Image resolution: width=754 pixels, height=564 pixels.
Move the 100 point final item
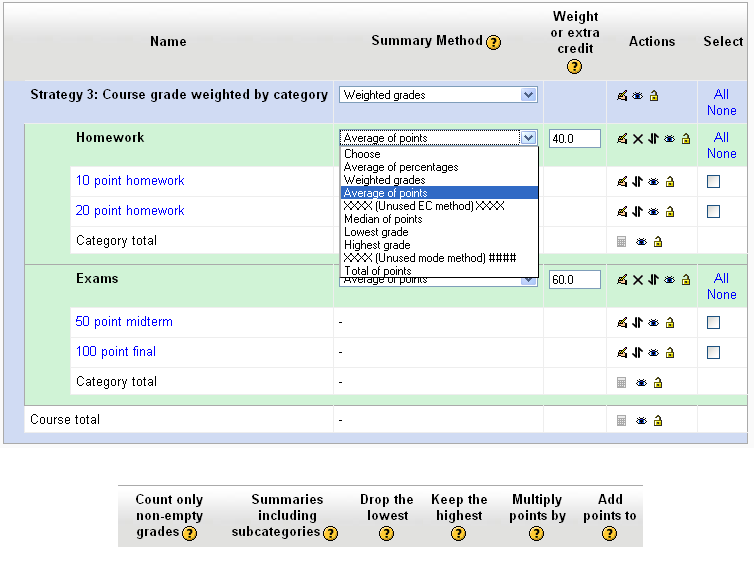pos(637,353)
